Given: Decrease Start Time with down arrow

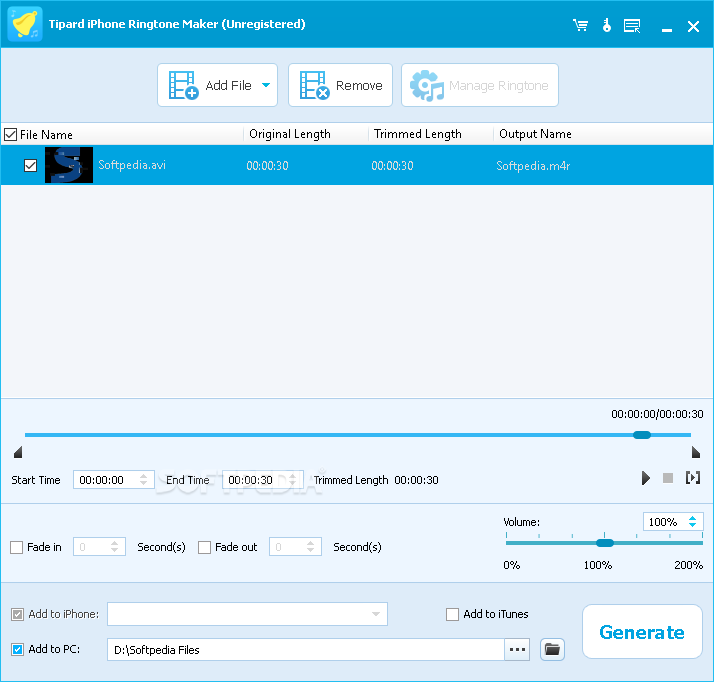Looking at the screenshot, I should point(143,484).
